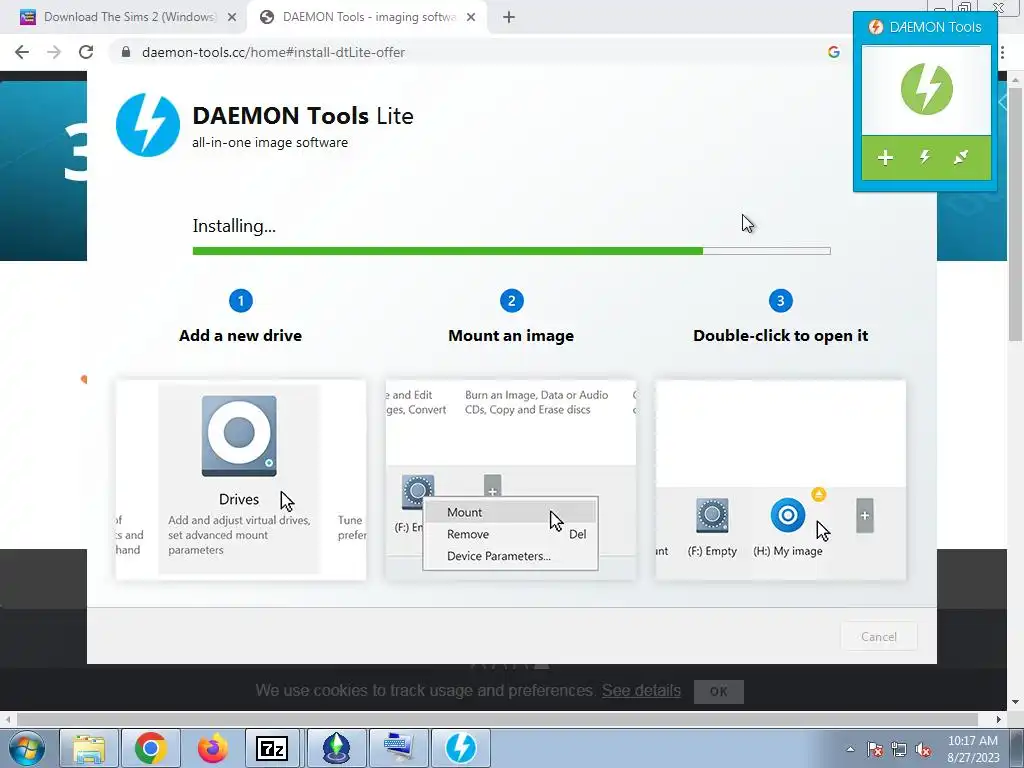
Task: Click the Installing progress bar
Action: tap(511, 251)
